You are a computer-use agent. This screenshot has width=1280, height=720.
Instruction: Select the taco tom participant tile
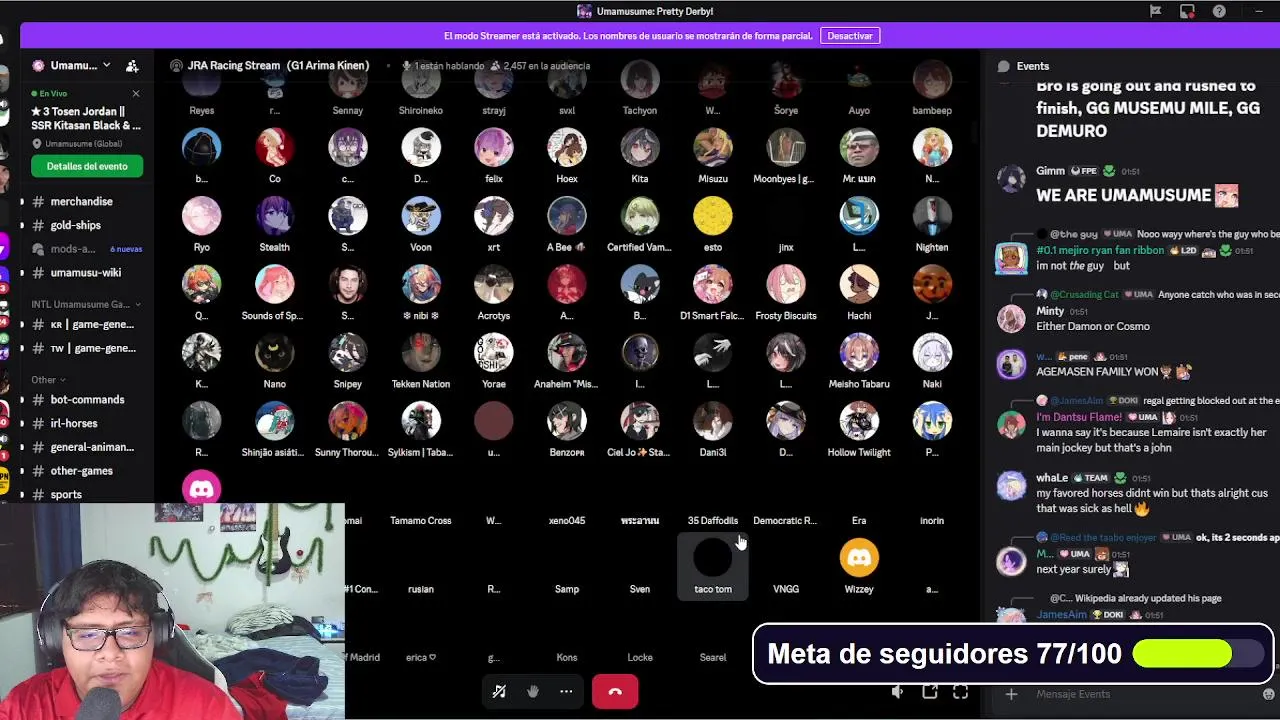coord(713,566)
